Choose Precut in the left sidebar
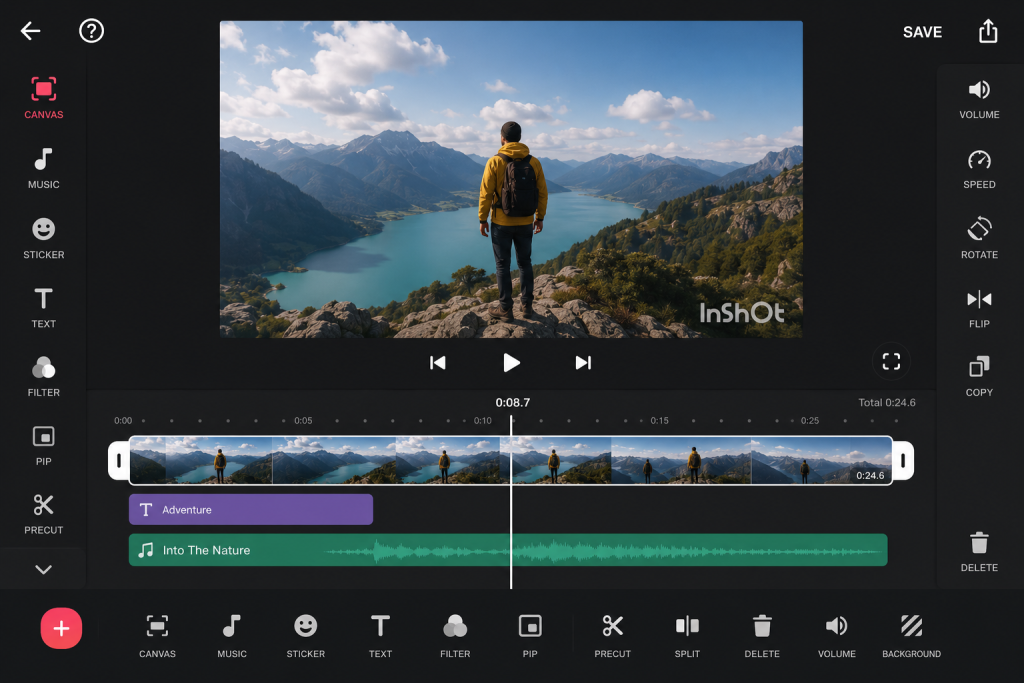 coord(44,515)
